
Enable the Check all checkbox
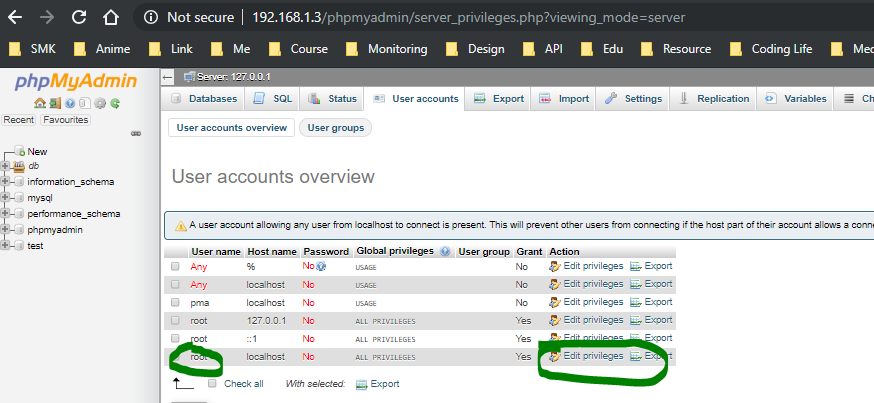(x=212, y=384)
